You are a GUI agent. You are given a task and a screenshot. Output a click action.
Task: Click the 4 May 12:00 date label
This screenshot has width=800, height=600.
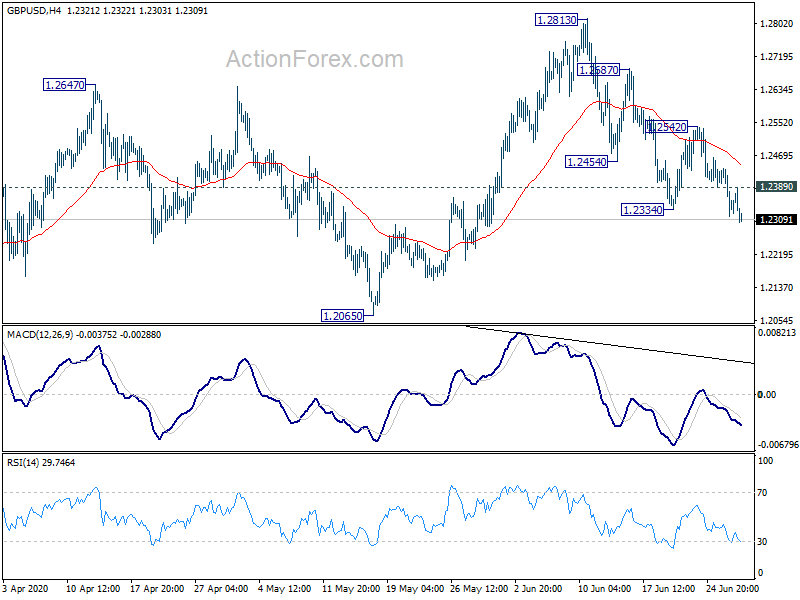pyautogui.click(x=284, y=589)
